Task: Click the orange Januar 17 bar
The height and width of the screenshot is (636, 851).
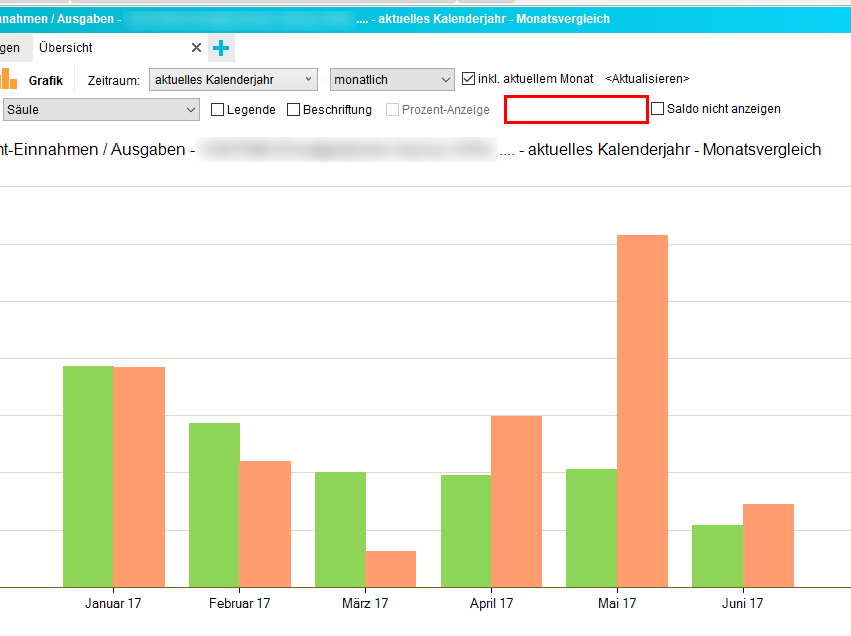Action: point(139,477)
